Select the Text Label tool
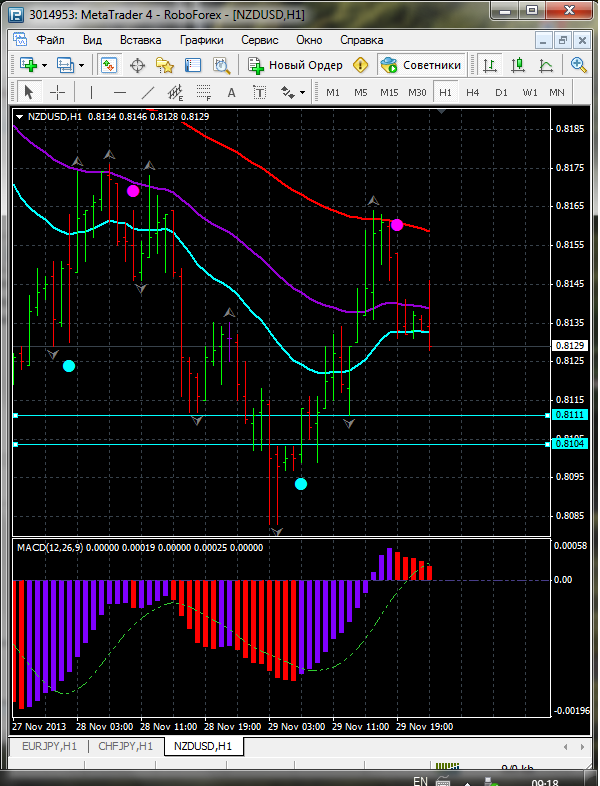 [259, 92]
